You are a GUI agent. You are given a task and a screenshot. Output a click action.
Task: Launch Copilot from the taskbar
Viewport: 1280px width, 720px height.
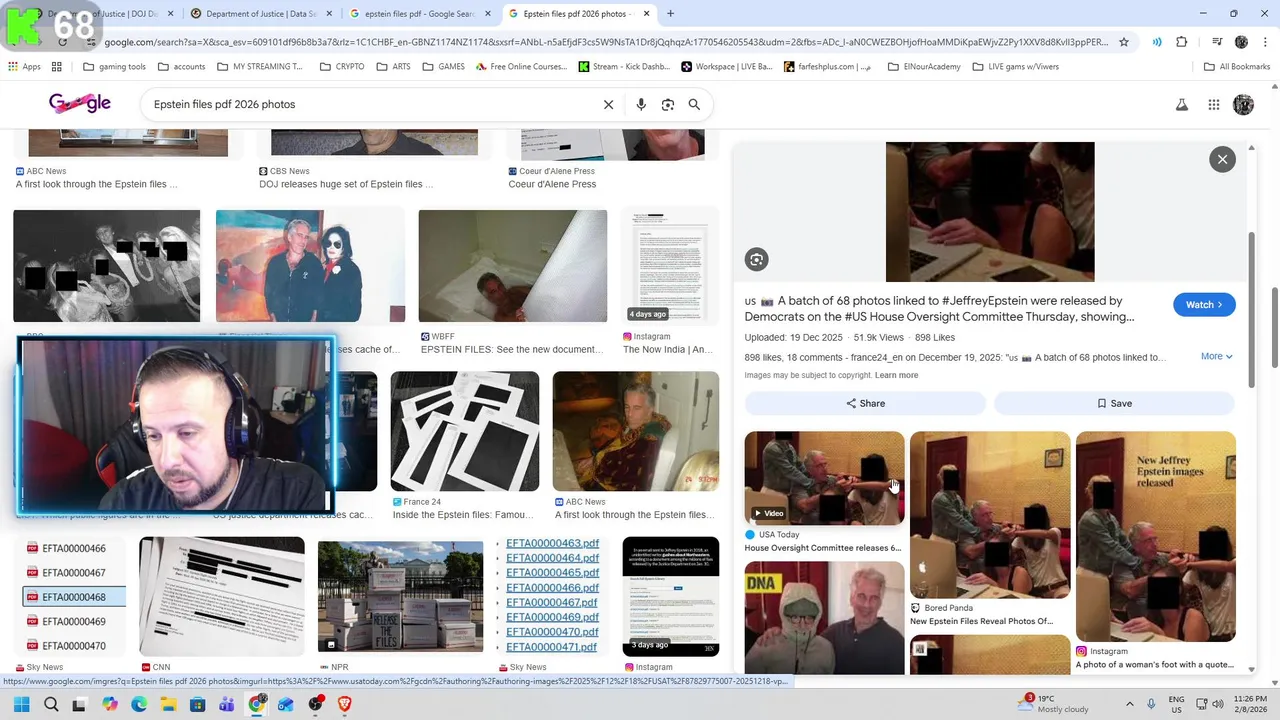[109, 704]
